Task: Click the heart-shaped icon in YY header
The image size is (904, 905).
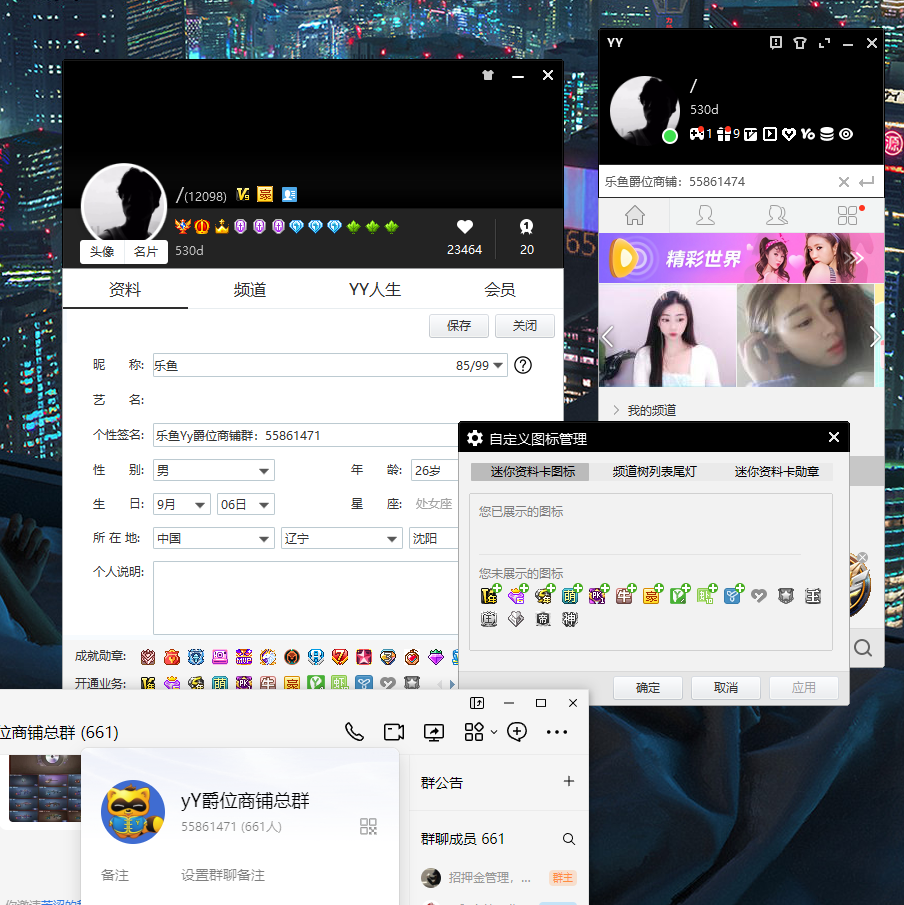Action: (x=789, y=134)
